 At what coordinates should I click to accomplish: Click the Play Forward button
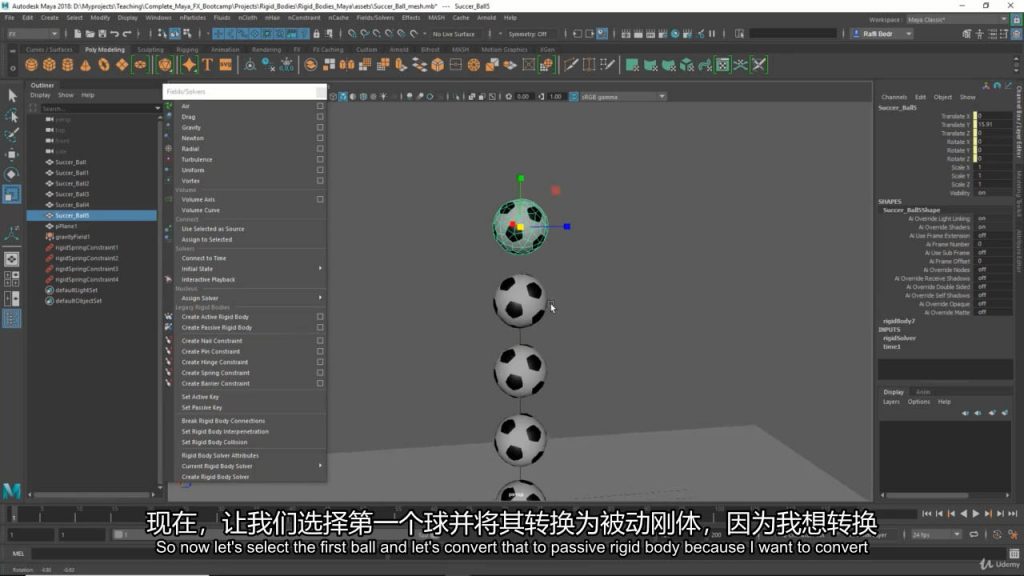pos(976,514)
